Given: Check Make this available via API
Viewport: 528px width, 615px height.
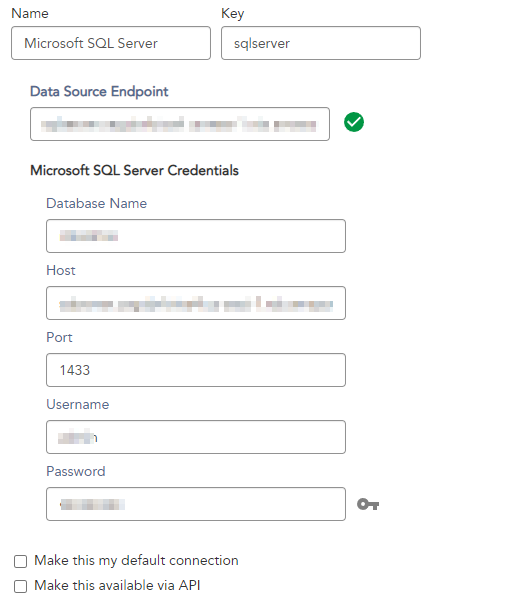Looking at the screenshot, I should click(x=20, y=586).
